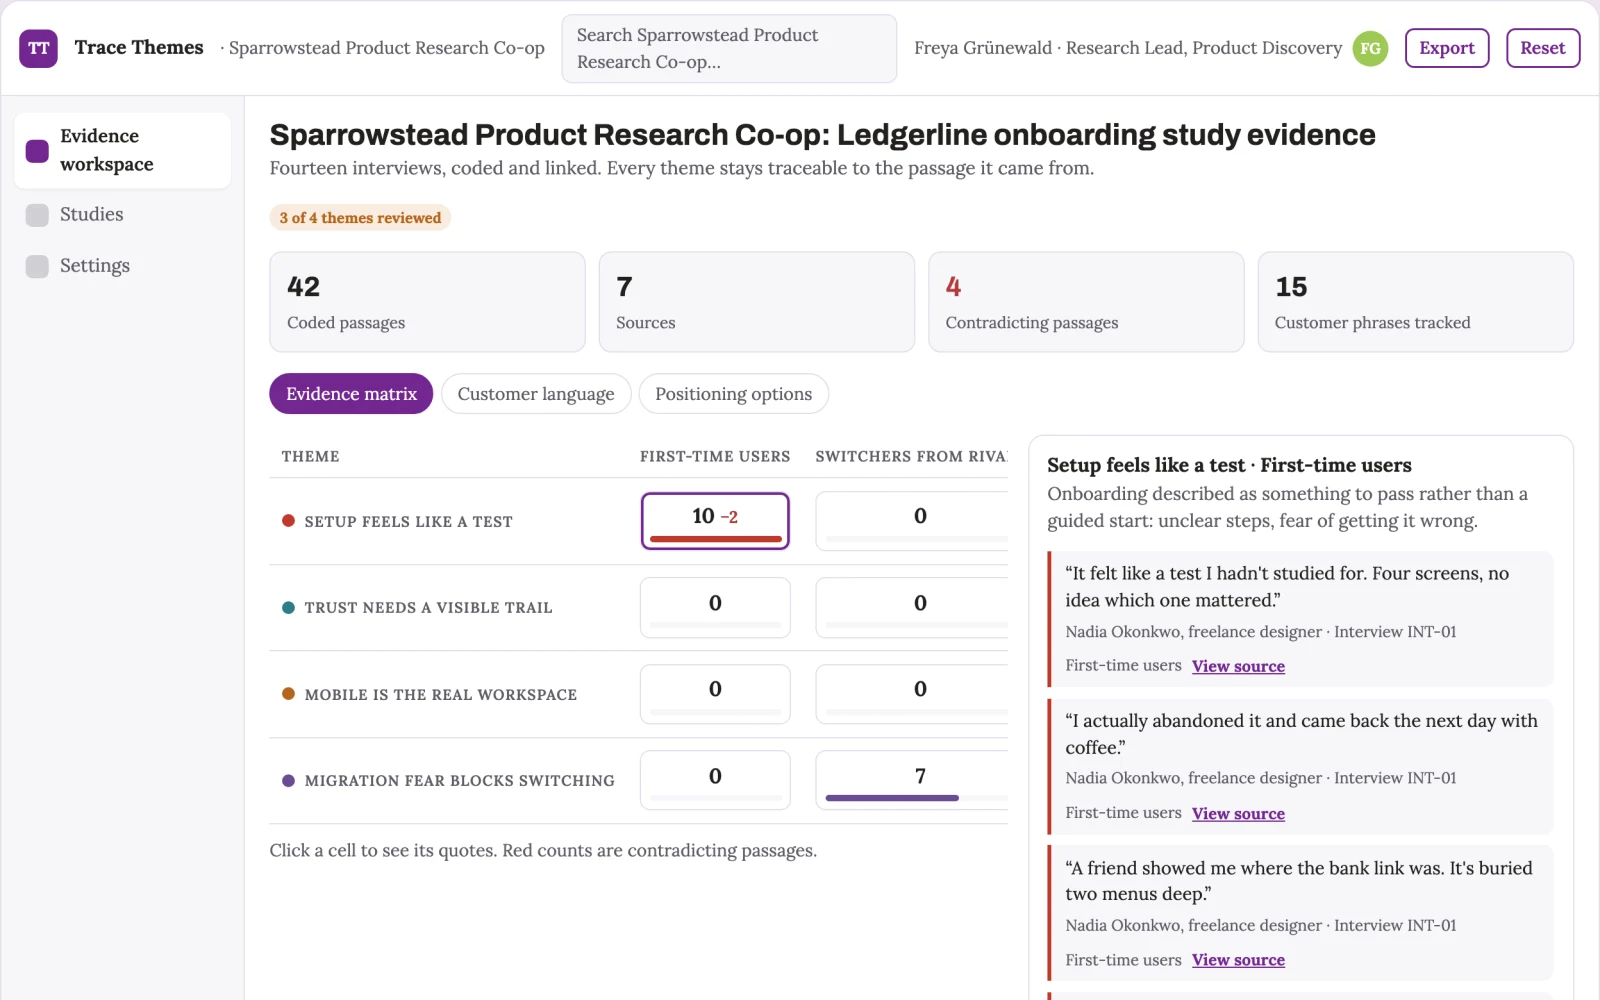This screenshot has height=1000, width=1600.
Task: Click the teal dot beside Trust needs a visible trail
Action: [x=288, y=607]
